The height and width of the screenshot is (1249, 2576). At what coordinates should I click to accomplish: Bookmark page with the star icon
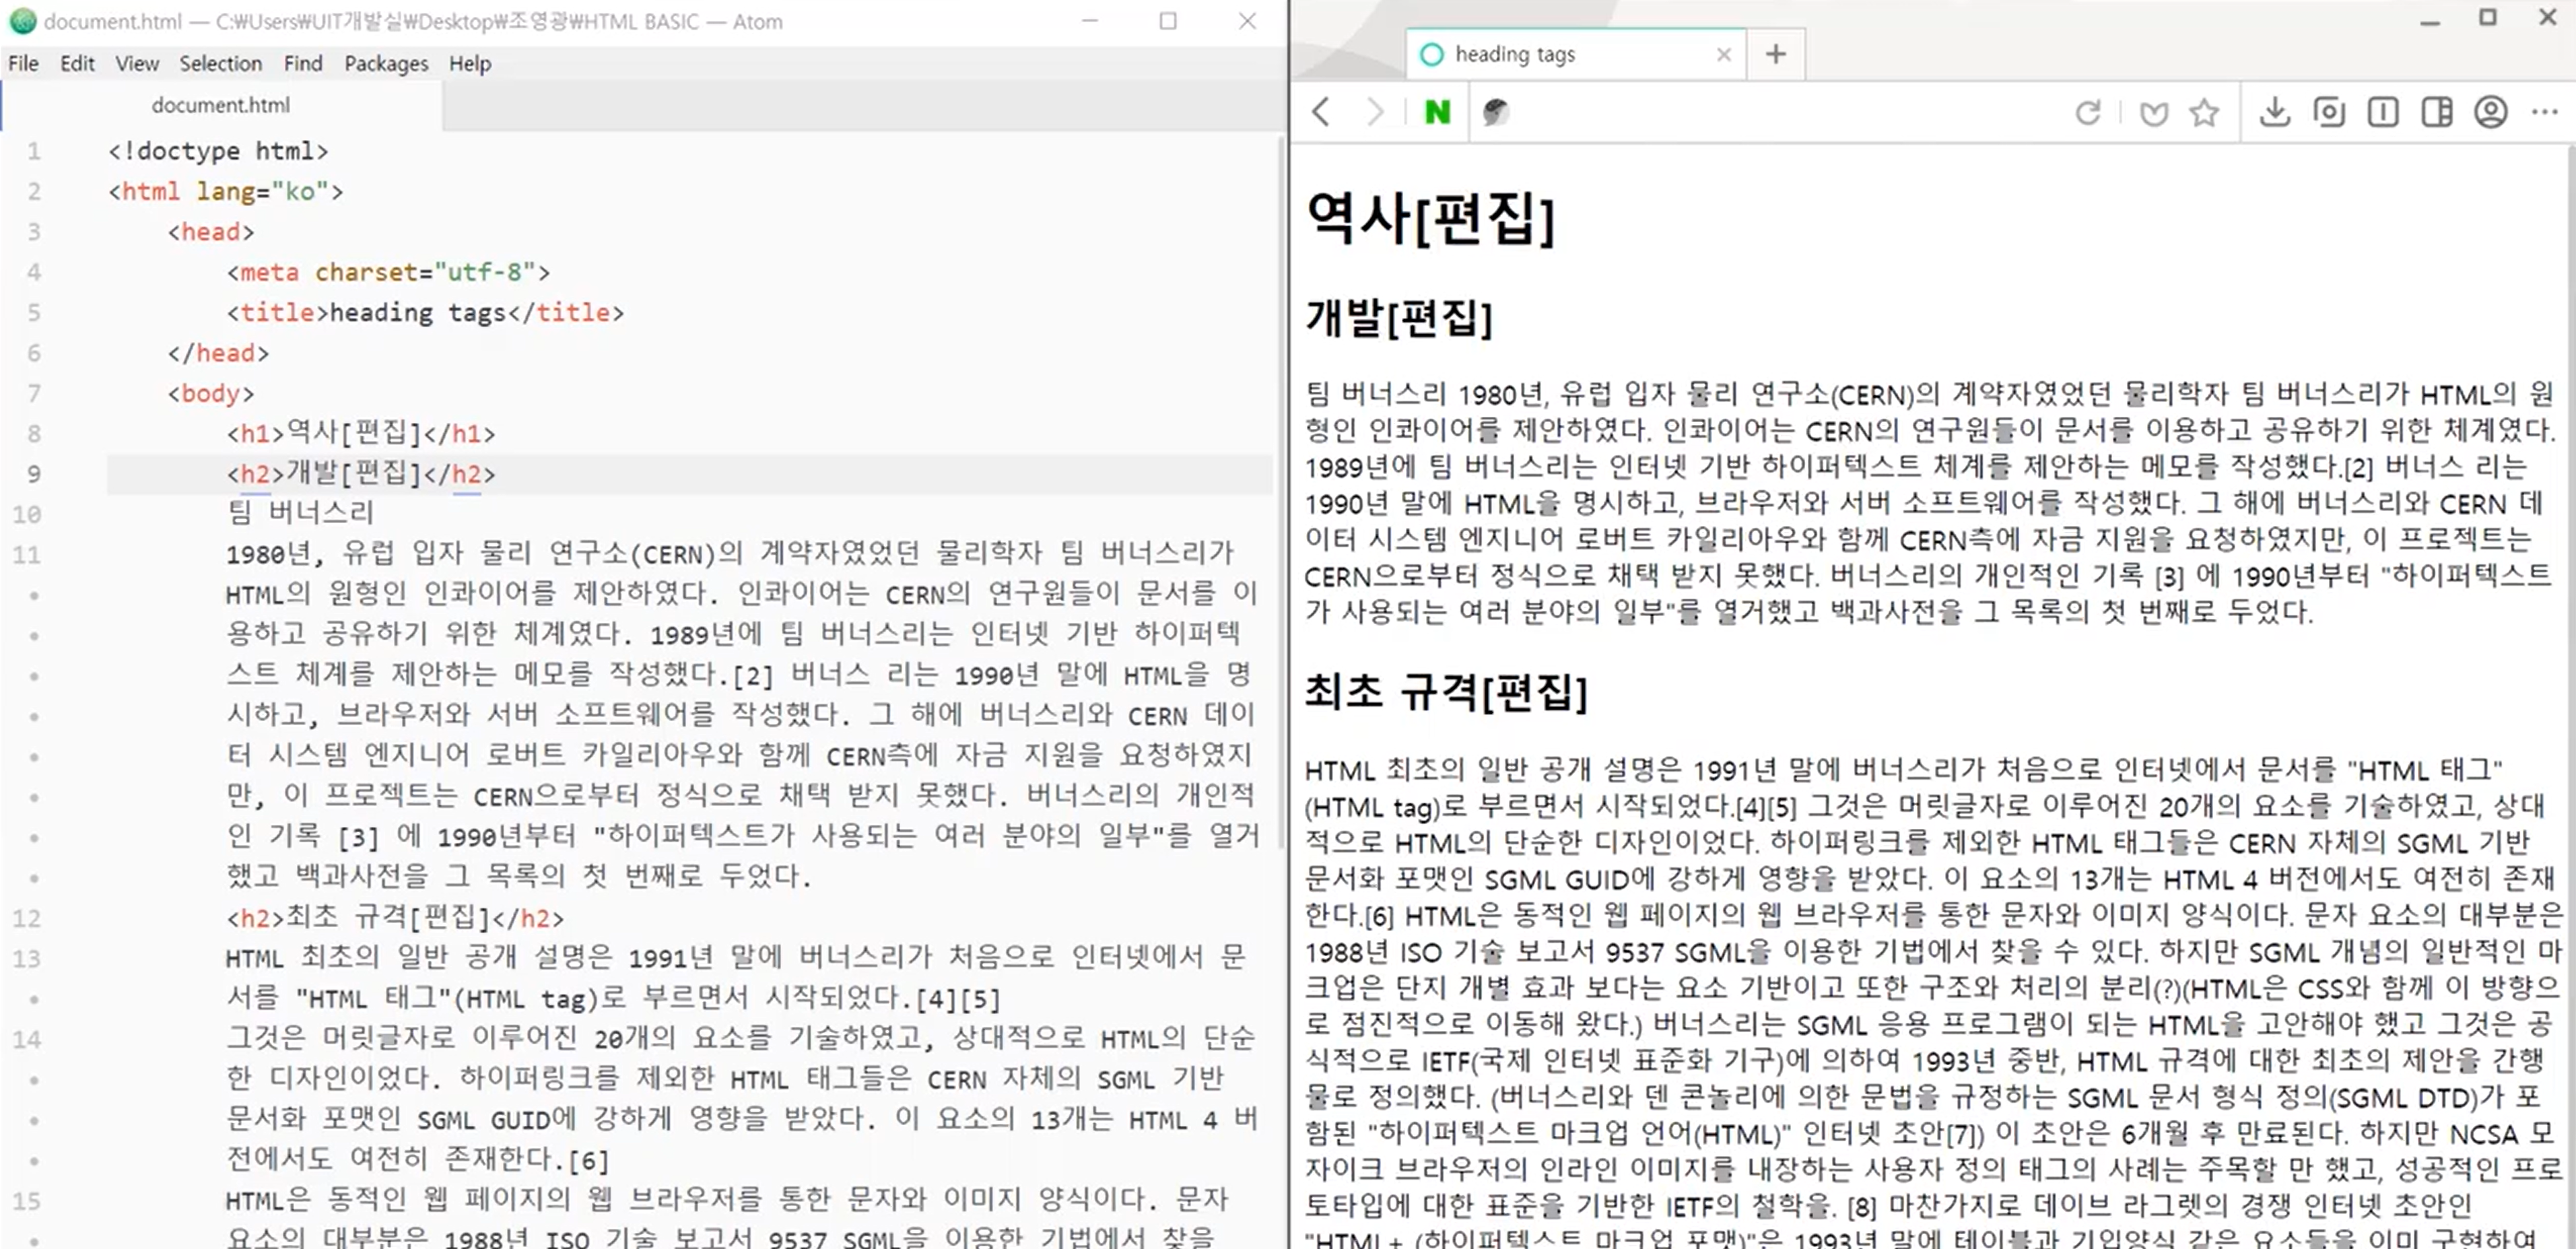click(x=2204, y=112)
